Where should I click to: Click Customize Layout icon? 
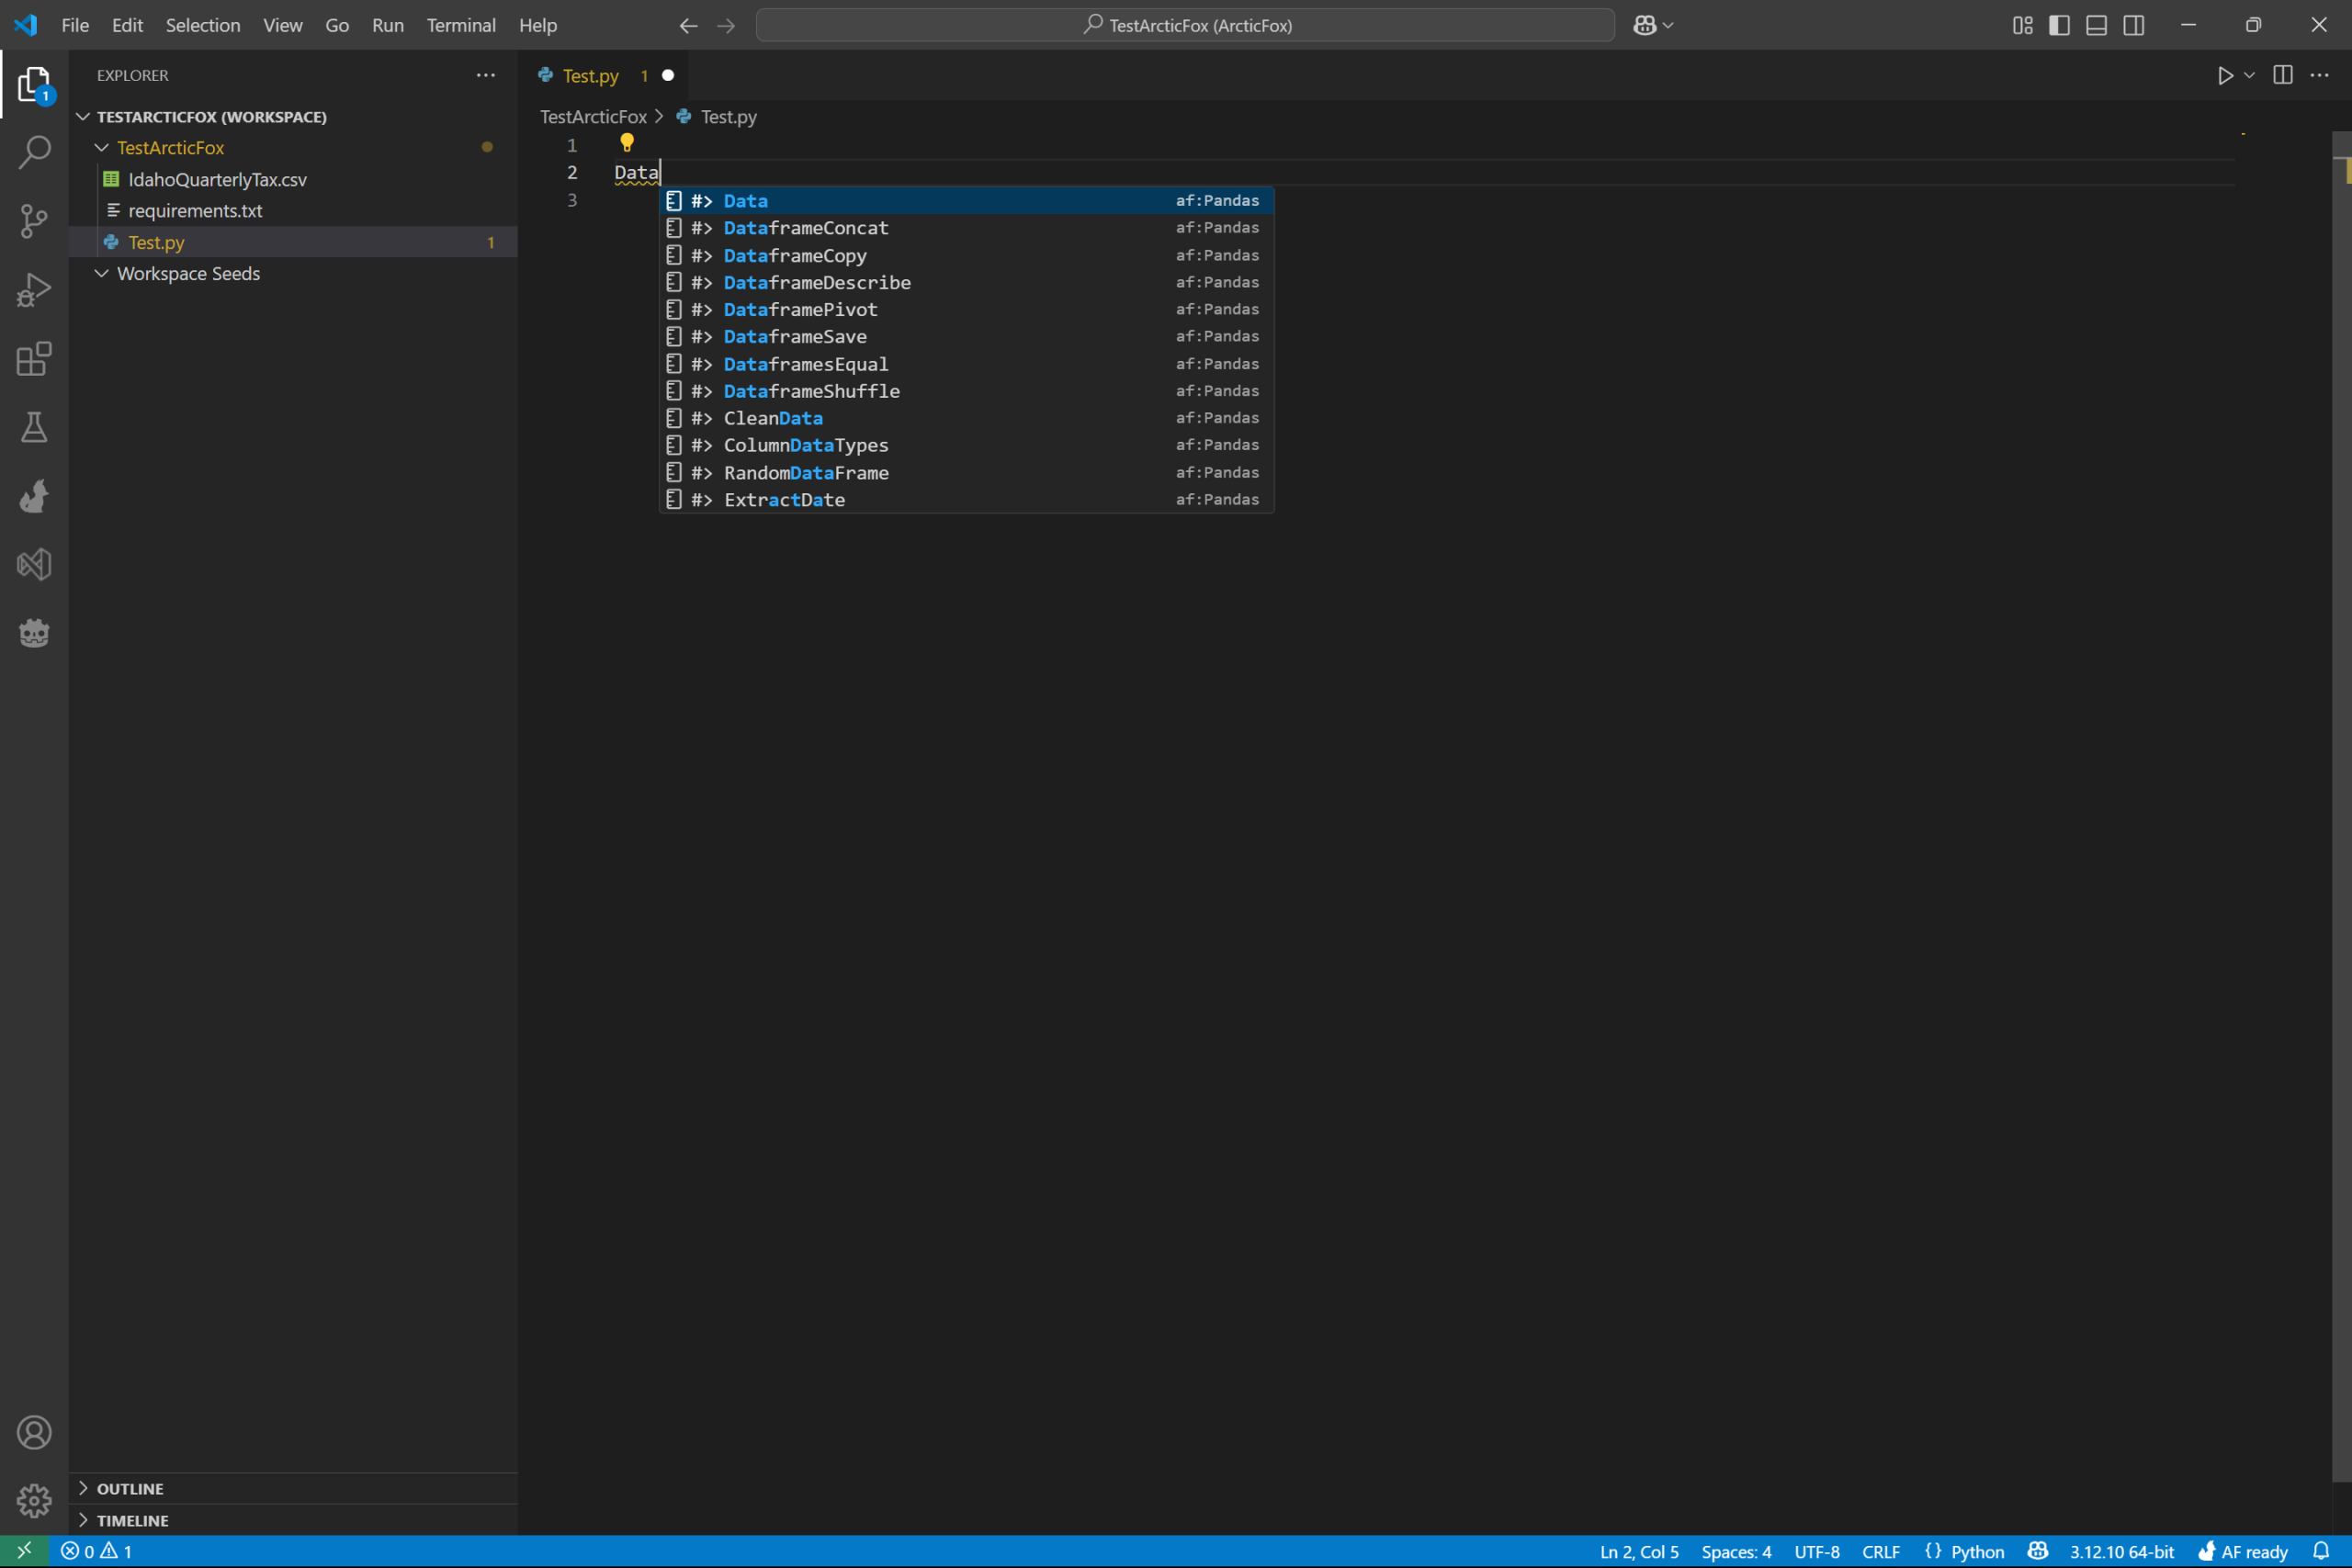pos(2023,26)
